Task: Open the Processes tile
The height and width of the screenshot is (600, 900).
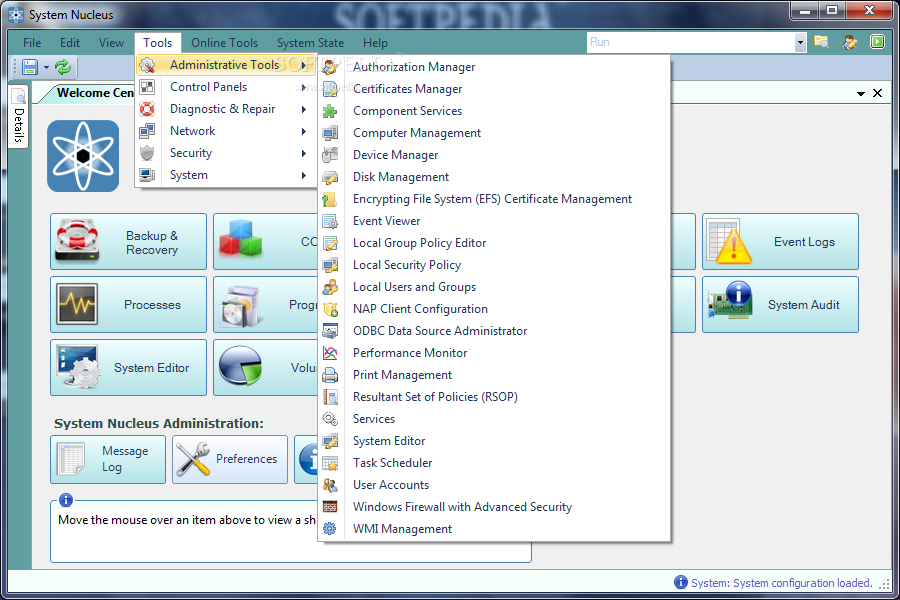Action: click(129, 305)
